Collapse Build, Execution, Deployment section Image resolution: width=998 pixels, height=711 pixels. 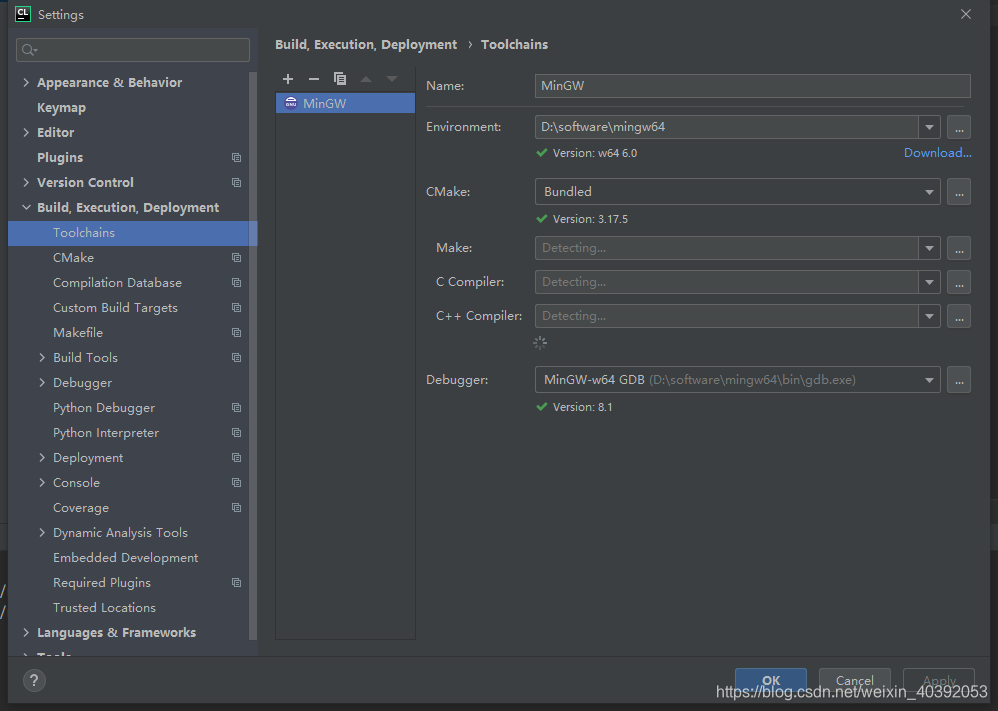pos(26,208)
